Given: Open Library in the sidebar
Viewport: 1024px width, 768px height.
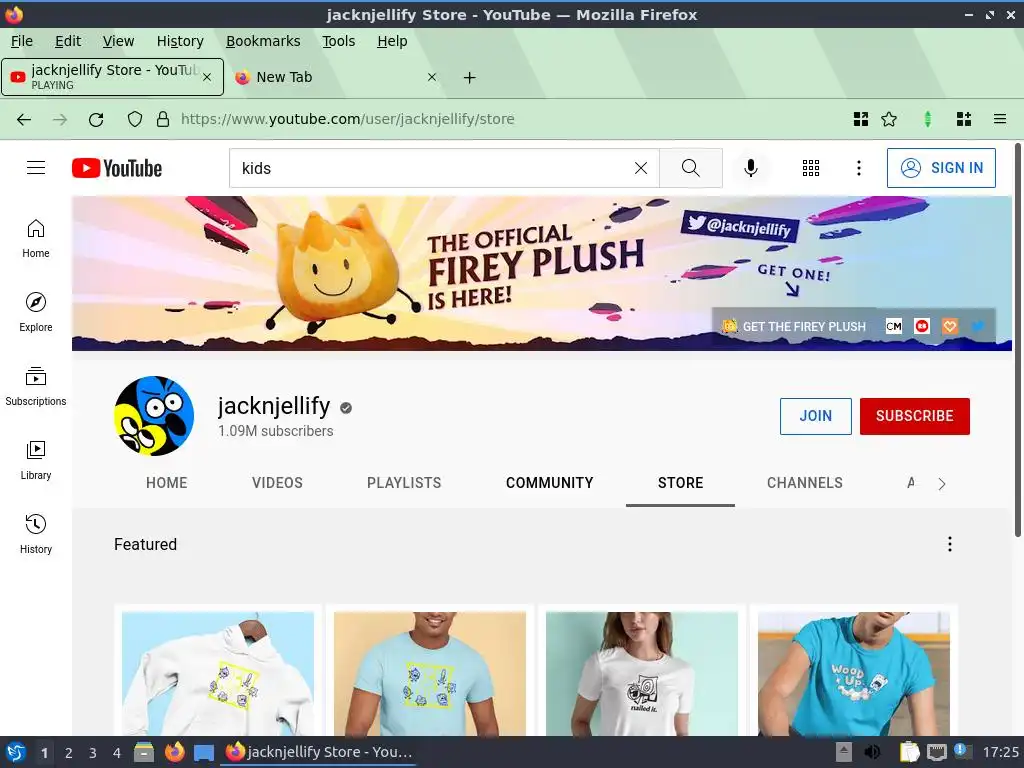Looking at the screenshot, I should tap(36, 460).
